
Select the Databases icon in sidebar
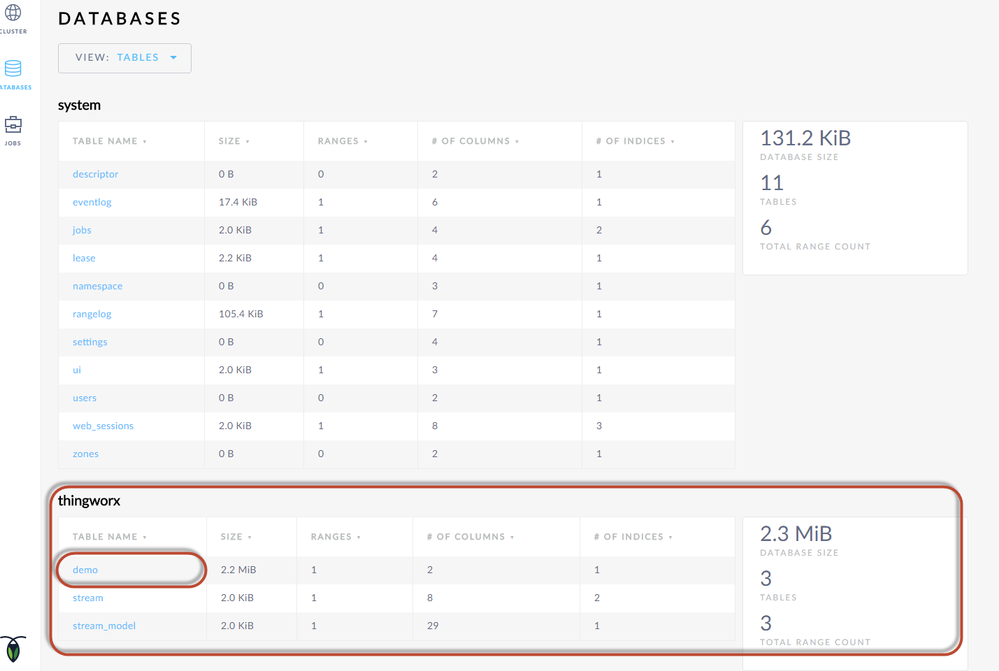coord(13,68)
